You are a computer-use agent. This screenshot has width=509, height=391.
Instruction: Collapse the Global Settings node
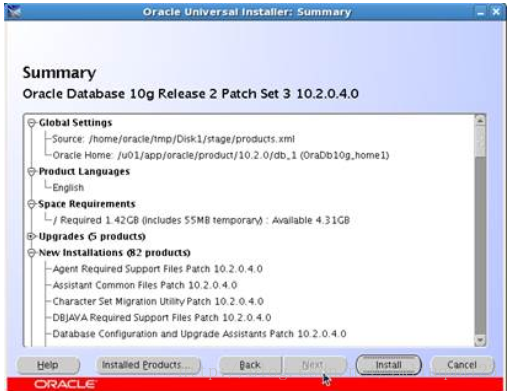click(x=31, y=123)
